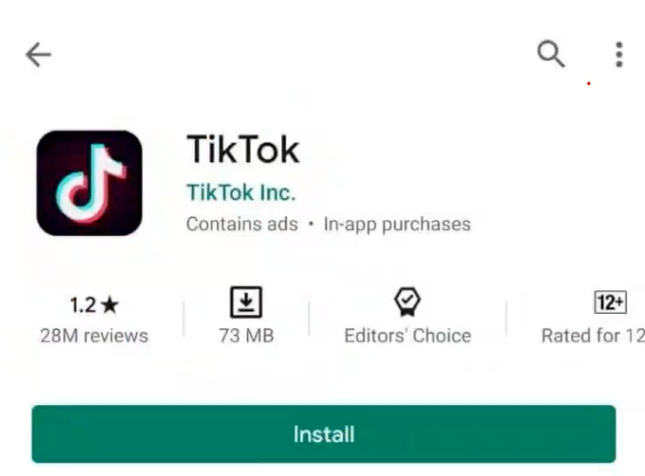Open the 28M reviews section
This screenshot has width=645, height=476.
point(94,336)
